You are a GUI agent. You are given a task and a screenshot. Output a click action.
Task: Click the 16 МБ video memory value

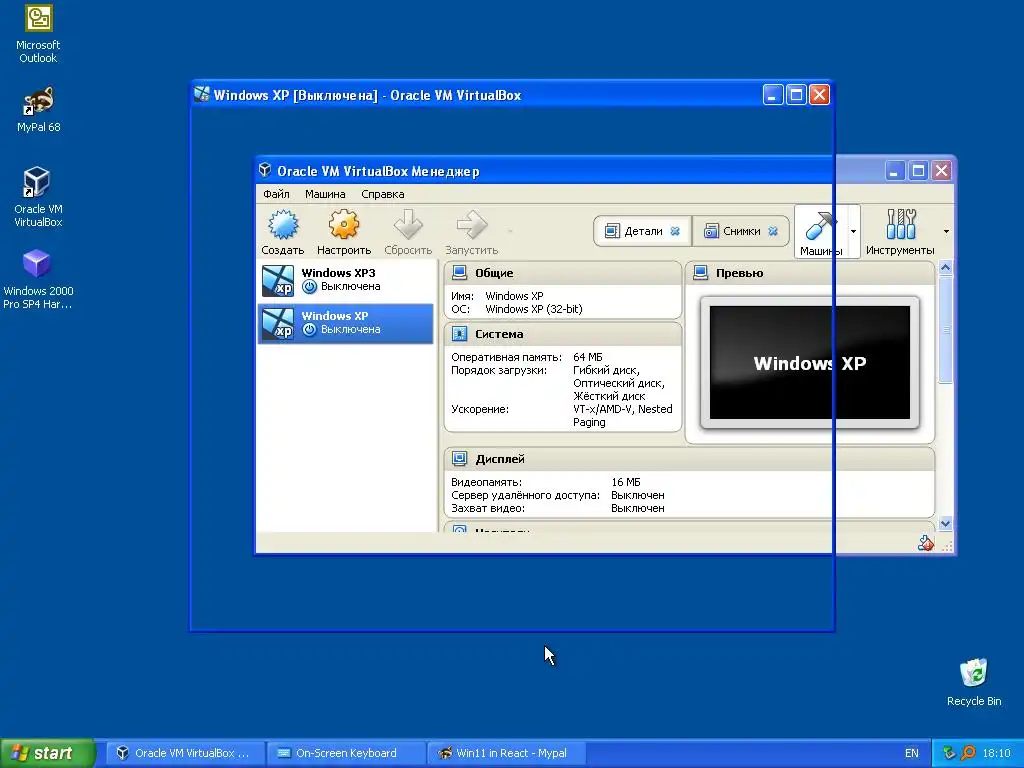pos(626,482)
